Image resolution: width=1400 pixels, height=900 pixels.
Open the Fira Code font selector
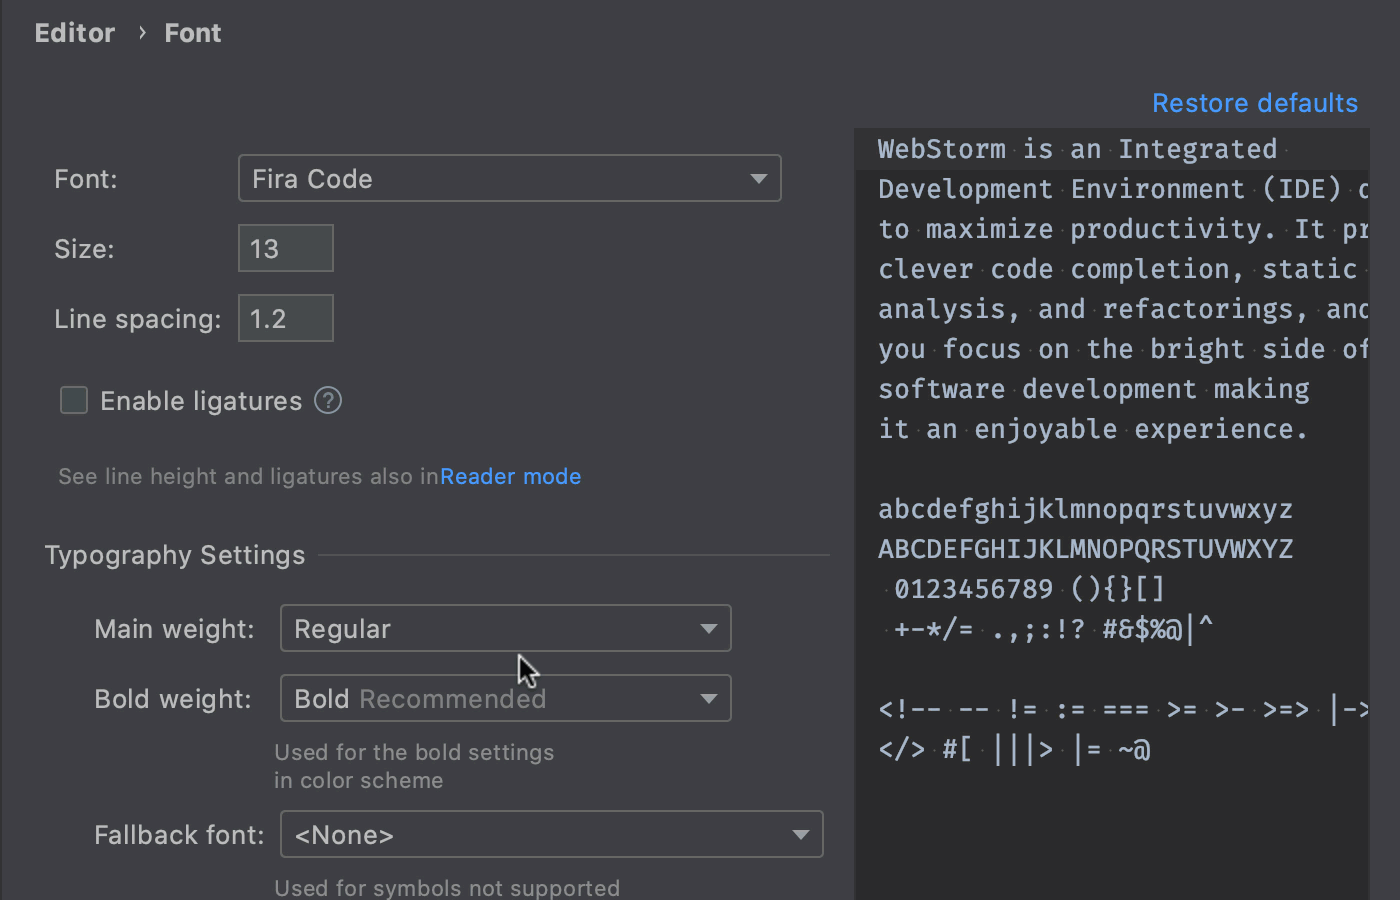pos(510,178)
